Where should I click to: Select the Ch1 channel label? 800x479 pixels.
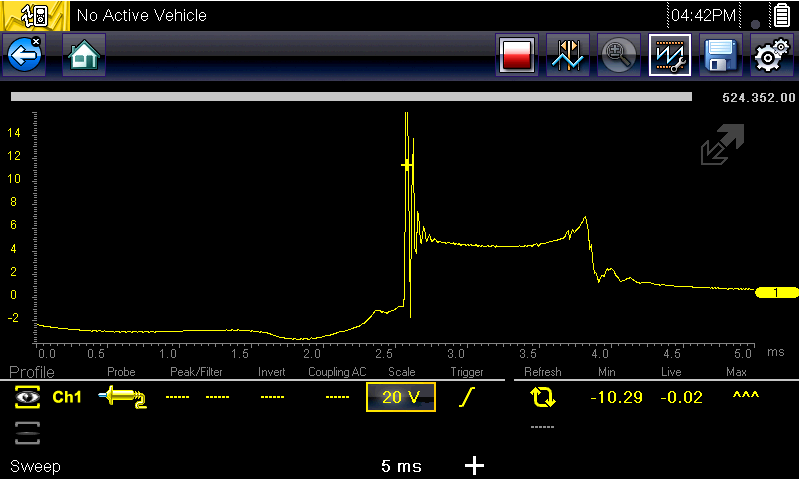67,397
